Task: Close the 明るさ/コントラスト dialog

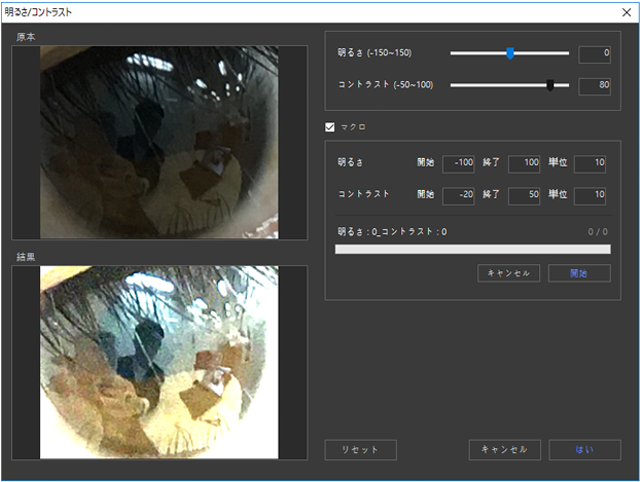Action: point(622,12)
